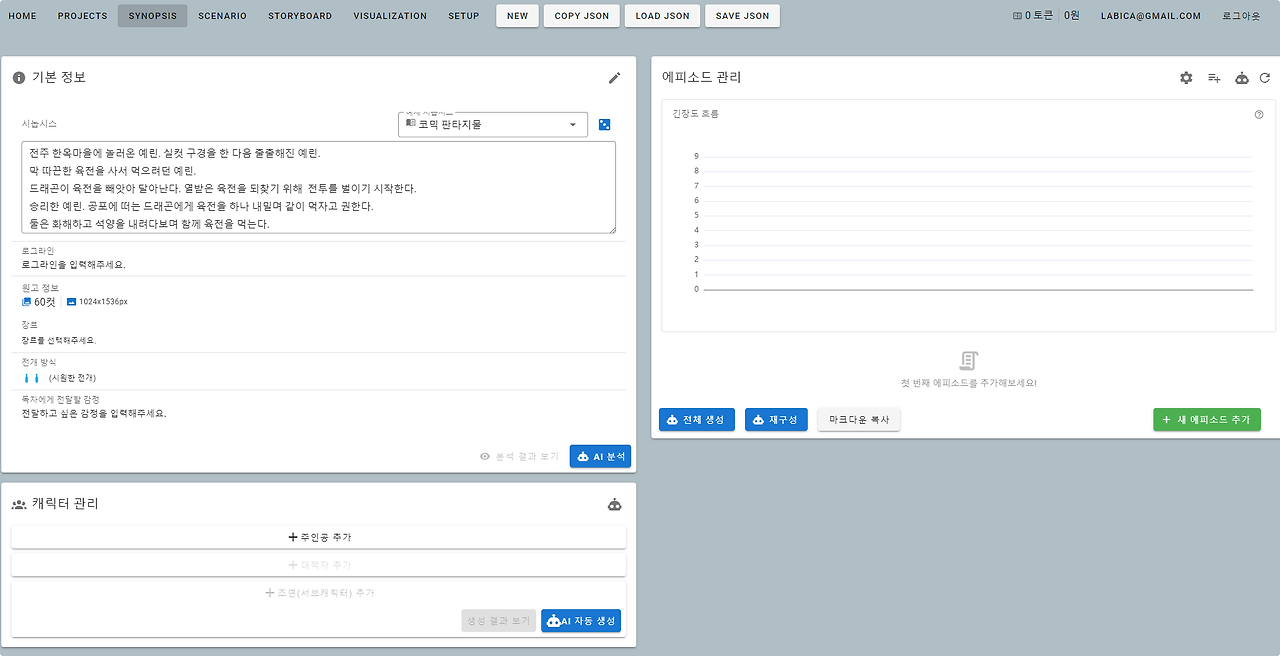Image resolution: width=1280 pixels, height=656 pixels.
Task: Click the refresh icon in 에피소드 관리
Action: [x=1265, y=78]
